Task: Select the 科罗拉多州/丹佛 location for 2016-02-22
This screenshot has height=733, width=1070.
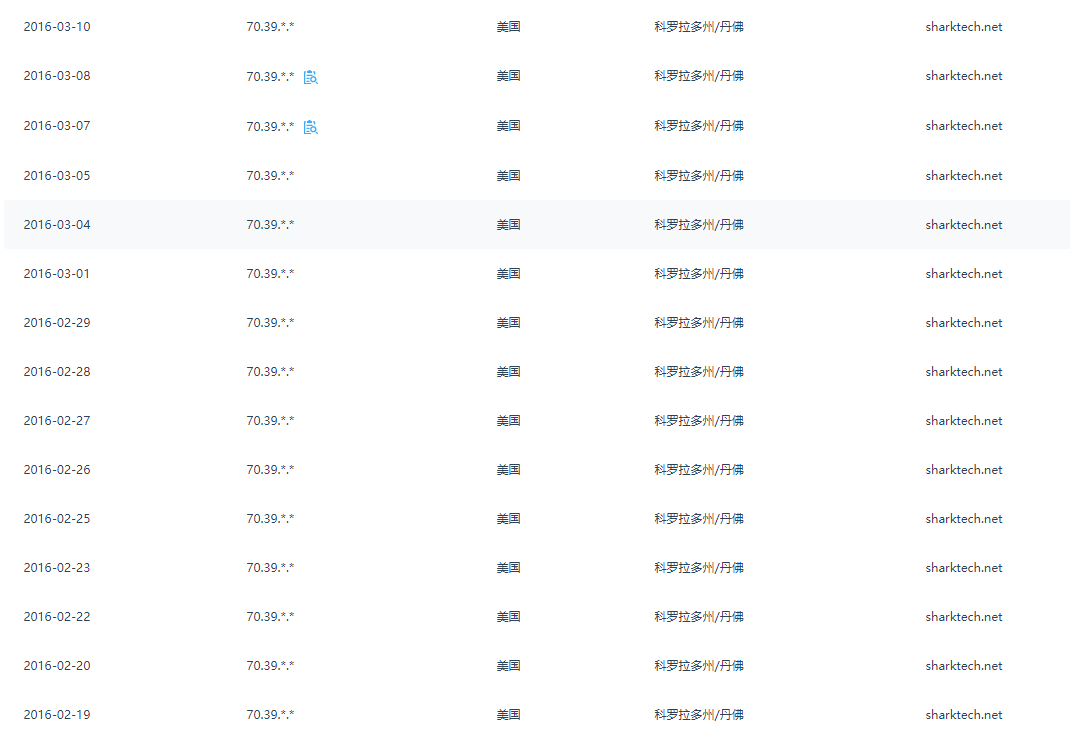Action: pos(699,617)
